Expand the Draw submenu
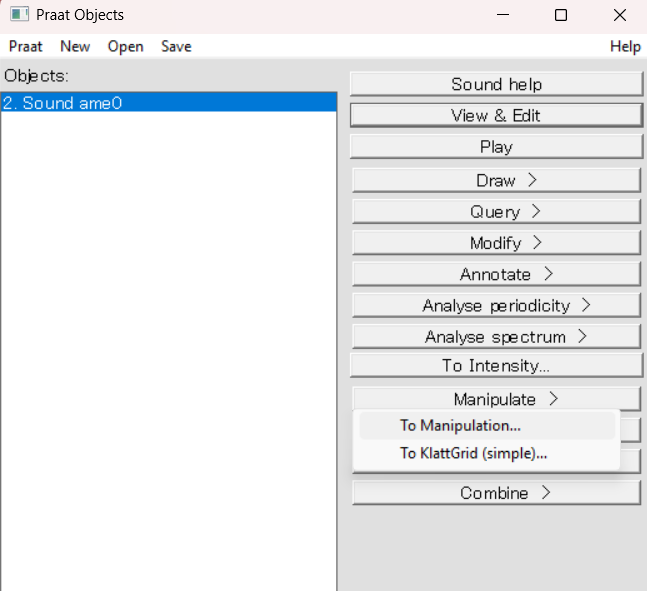647x591 pixels. tap(496, 180)
